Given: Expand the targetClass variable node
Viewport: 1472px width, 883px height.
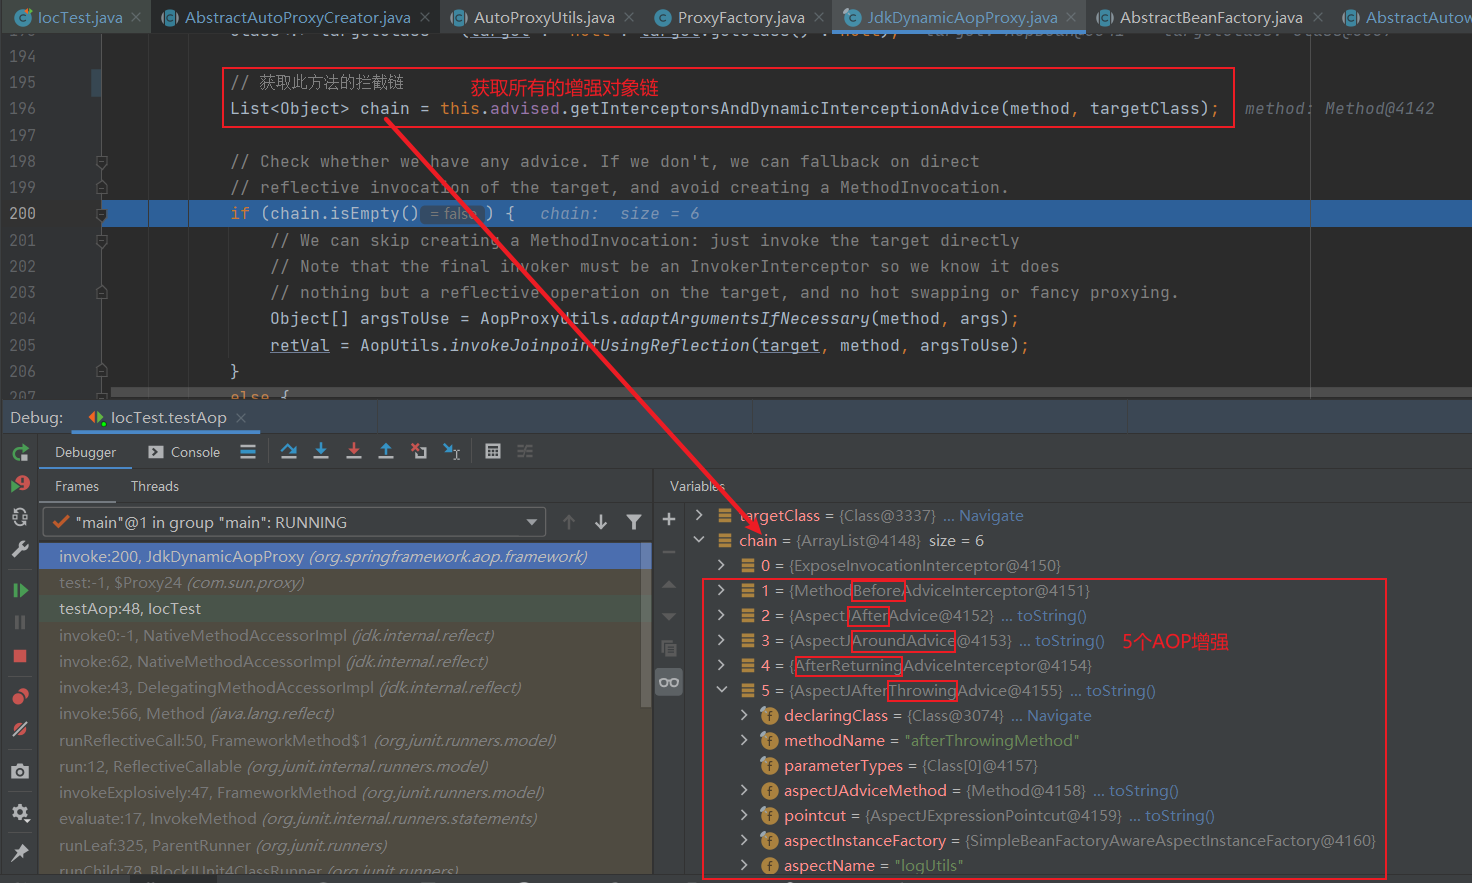Looking at the screenshot, I should tap(699, 515).
